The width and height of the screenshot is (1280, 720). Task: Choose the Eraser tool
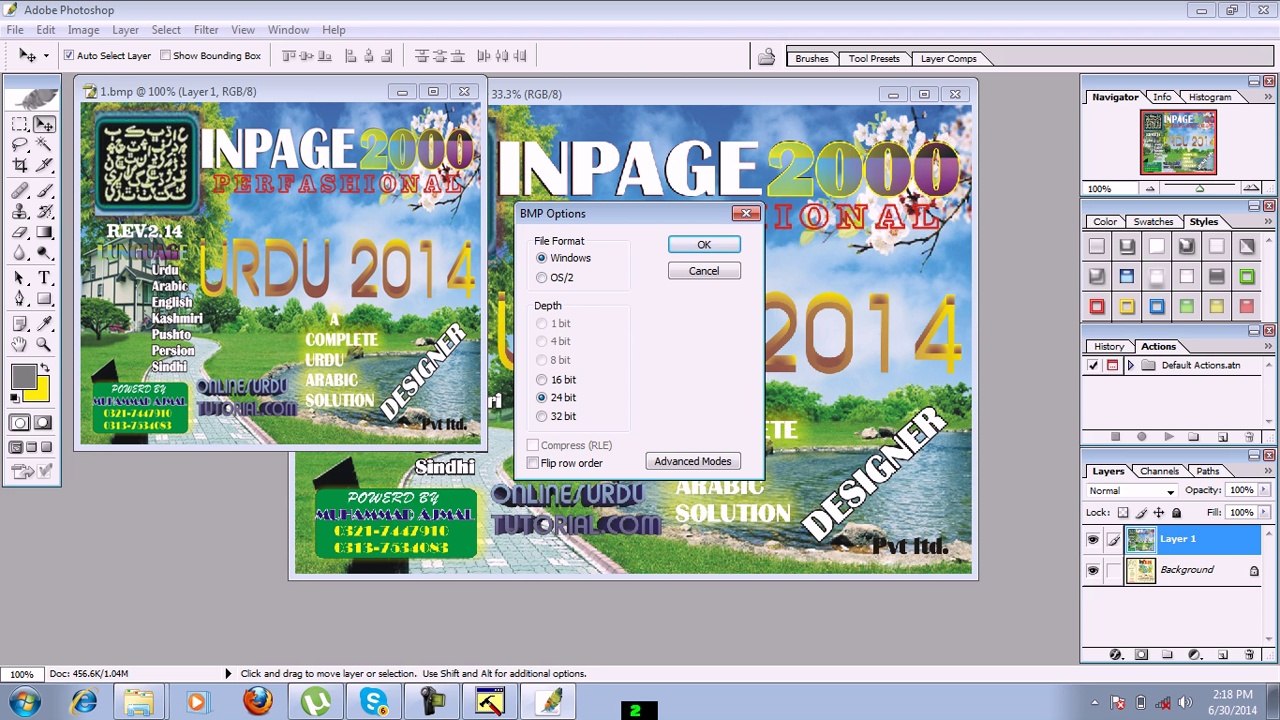pos(19,232)
